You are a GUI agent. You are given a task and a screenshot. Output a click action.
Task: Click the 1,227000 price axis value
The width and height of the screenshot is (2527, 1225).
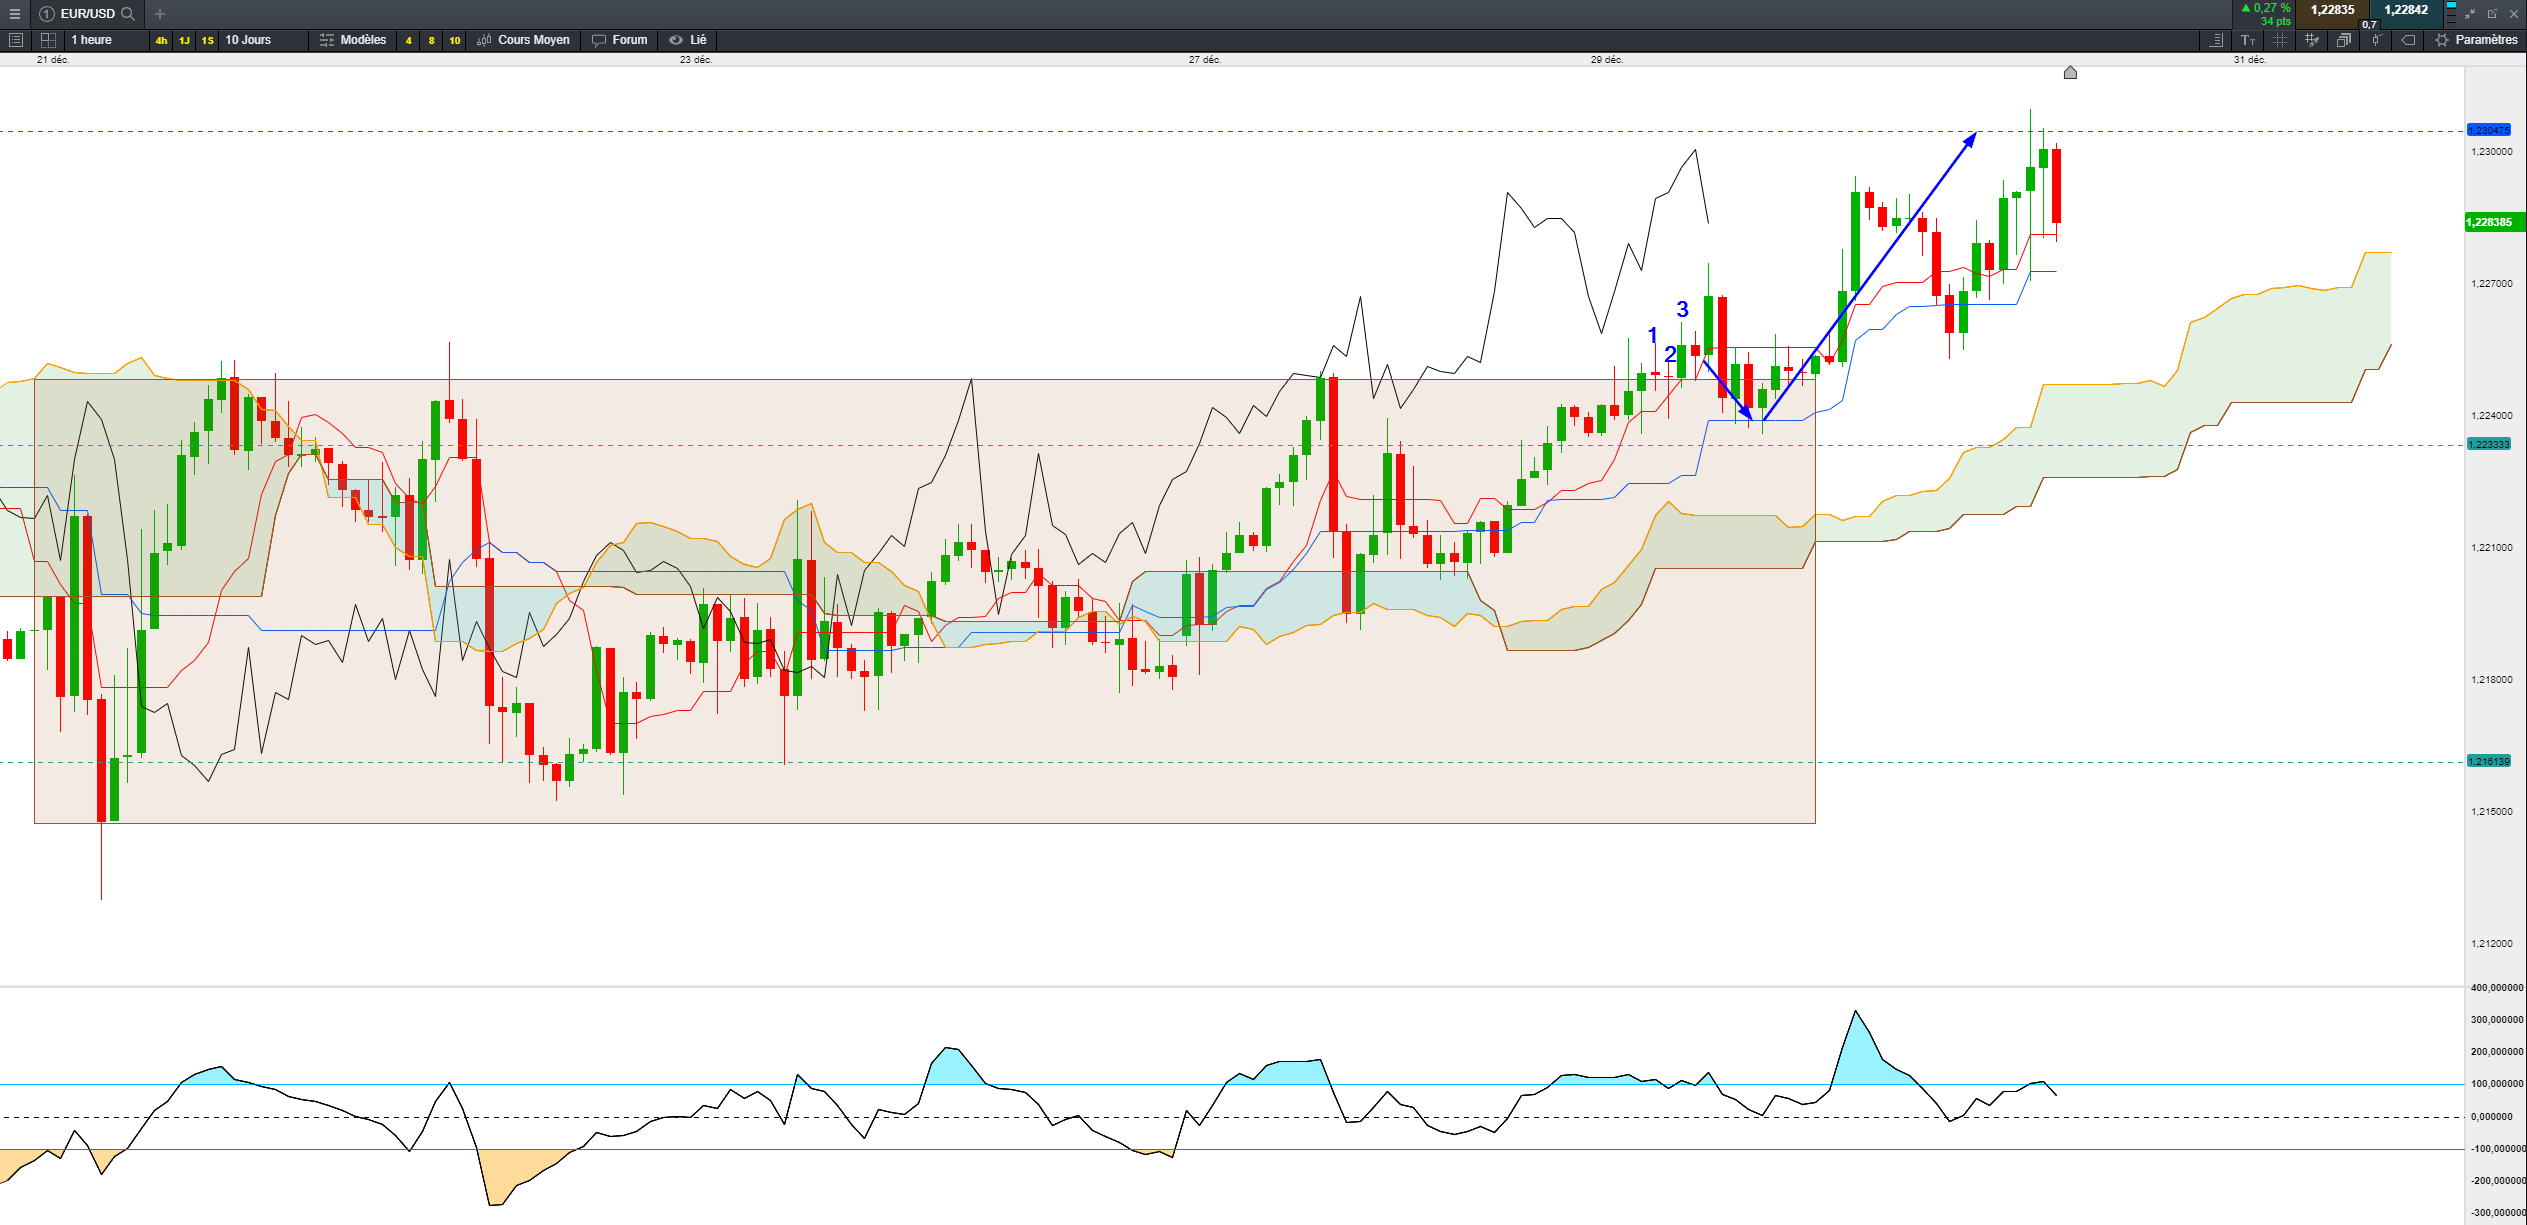point(2492,284)
